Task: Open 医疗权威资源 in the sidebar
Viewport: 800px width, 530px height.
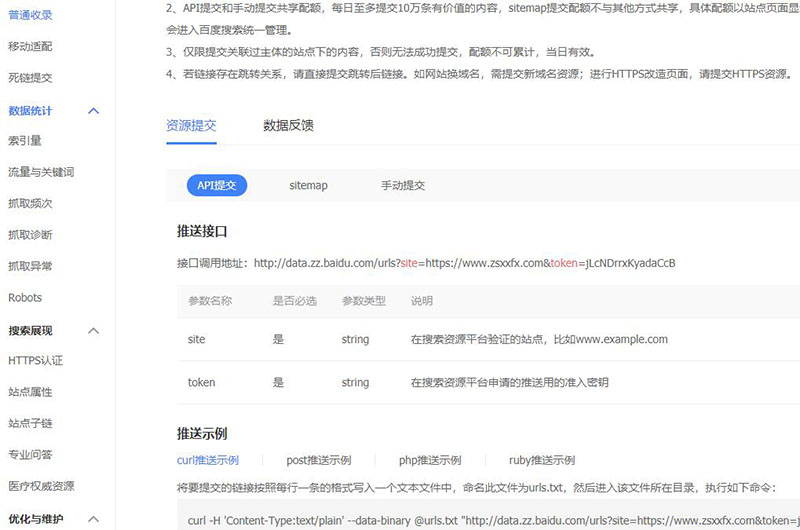Action: pos(41,486)
